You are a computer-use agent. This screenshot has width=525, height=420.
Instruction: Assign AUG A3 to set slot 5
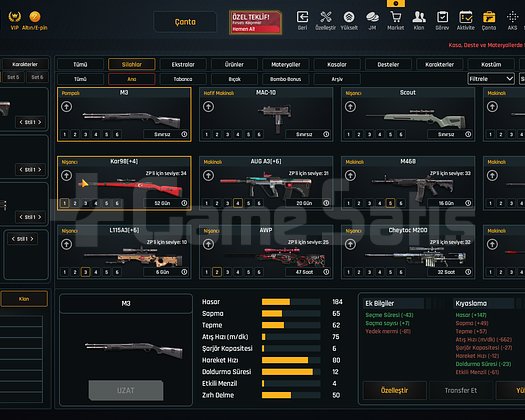click(248, 203)
